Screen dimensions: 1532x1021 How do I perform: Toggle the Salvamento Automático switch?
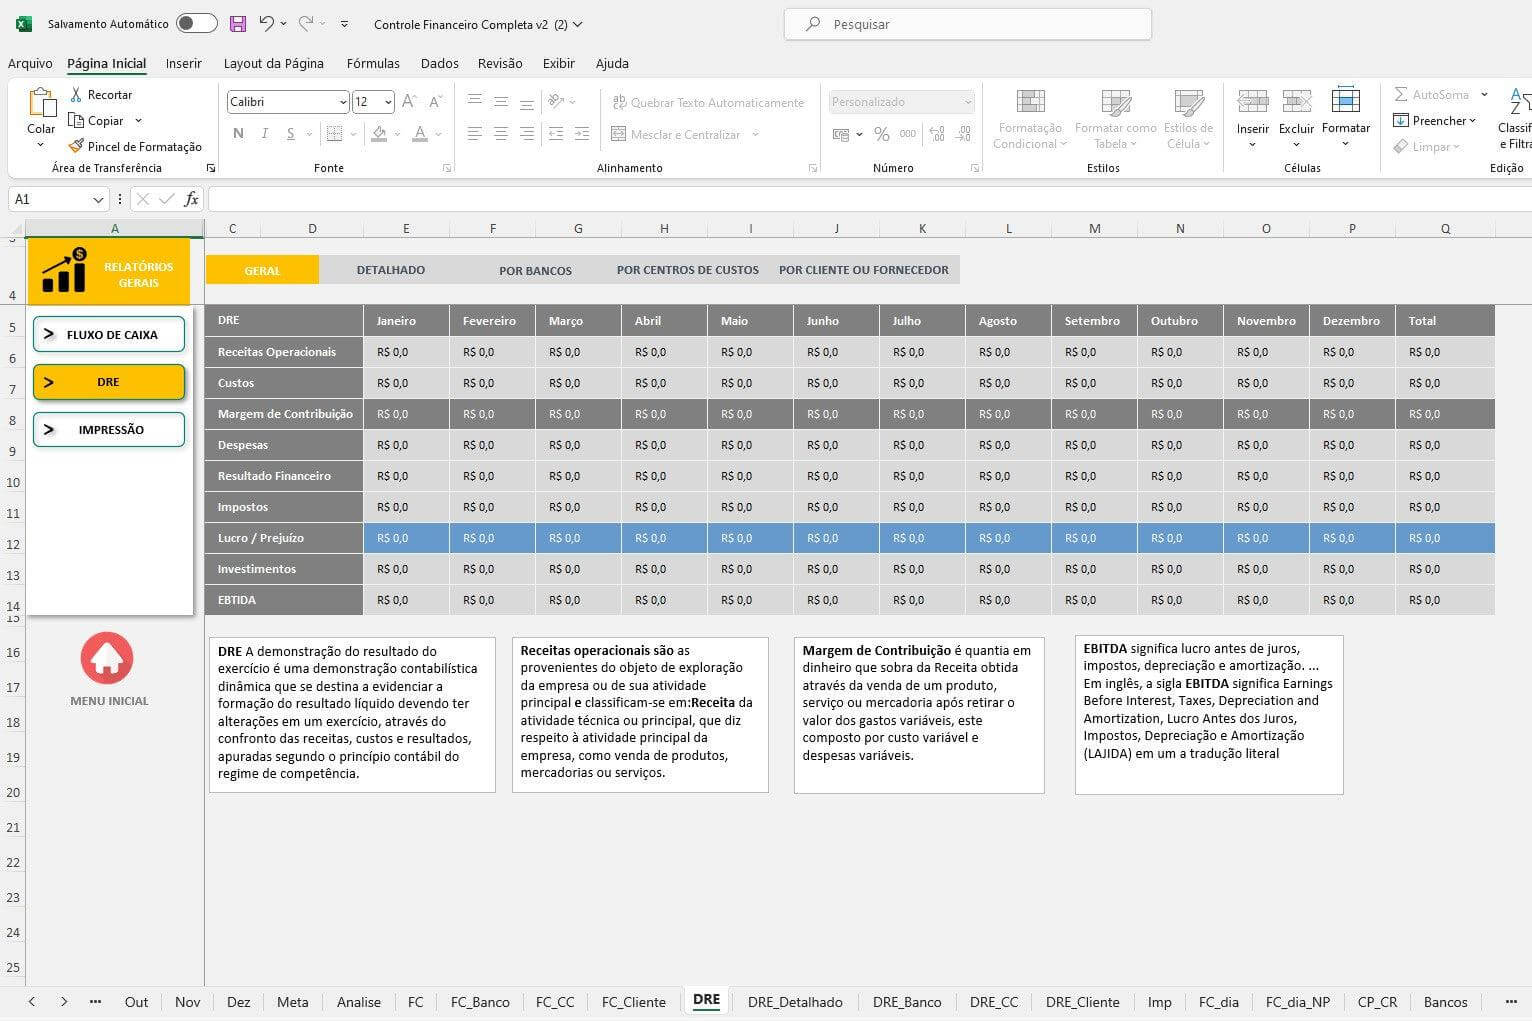click(x=196, y=24)
